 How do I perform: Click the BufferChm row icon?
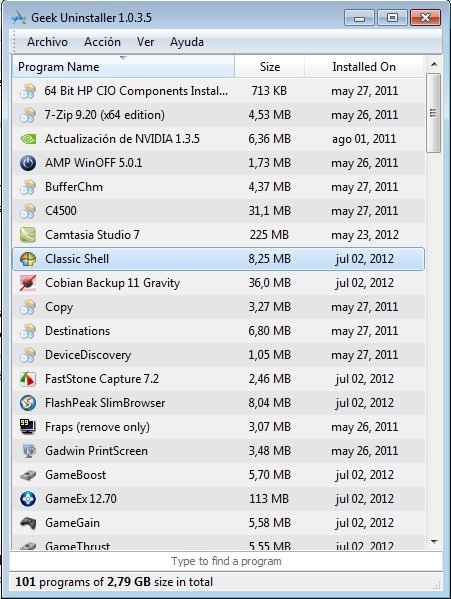point(28,187)
